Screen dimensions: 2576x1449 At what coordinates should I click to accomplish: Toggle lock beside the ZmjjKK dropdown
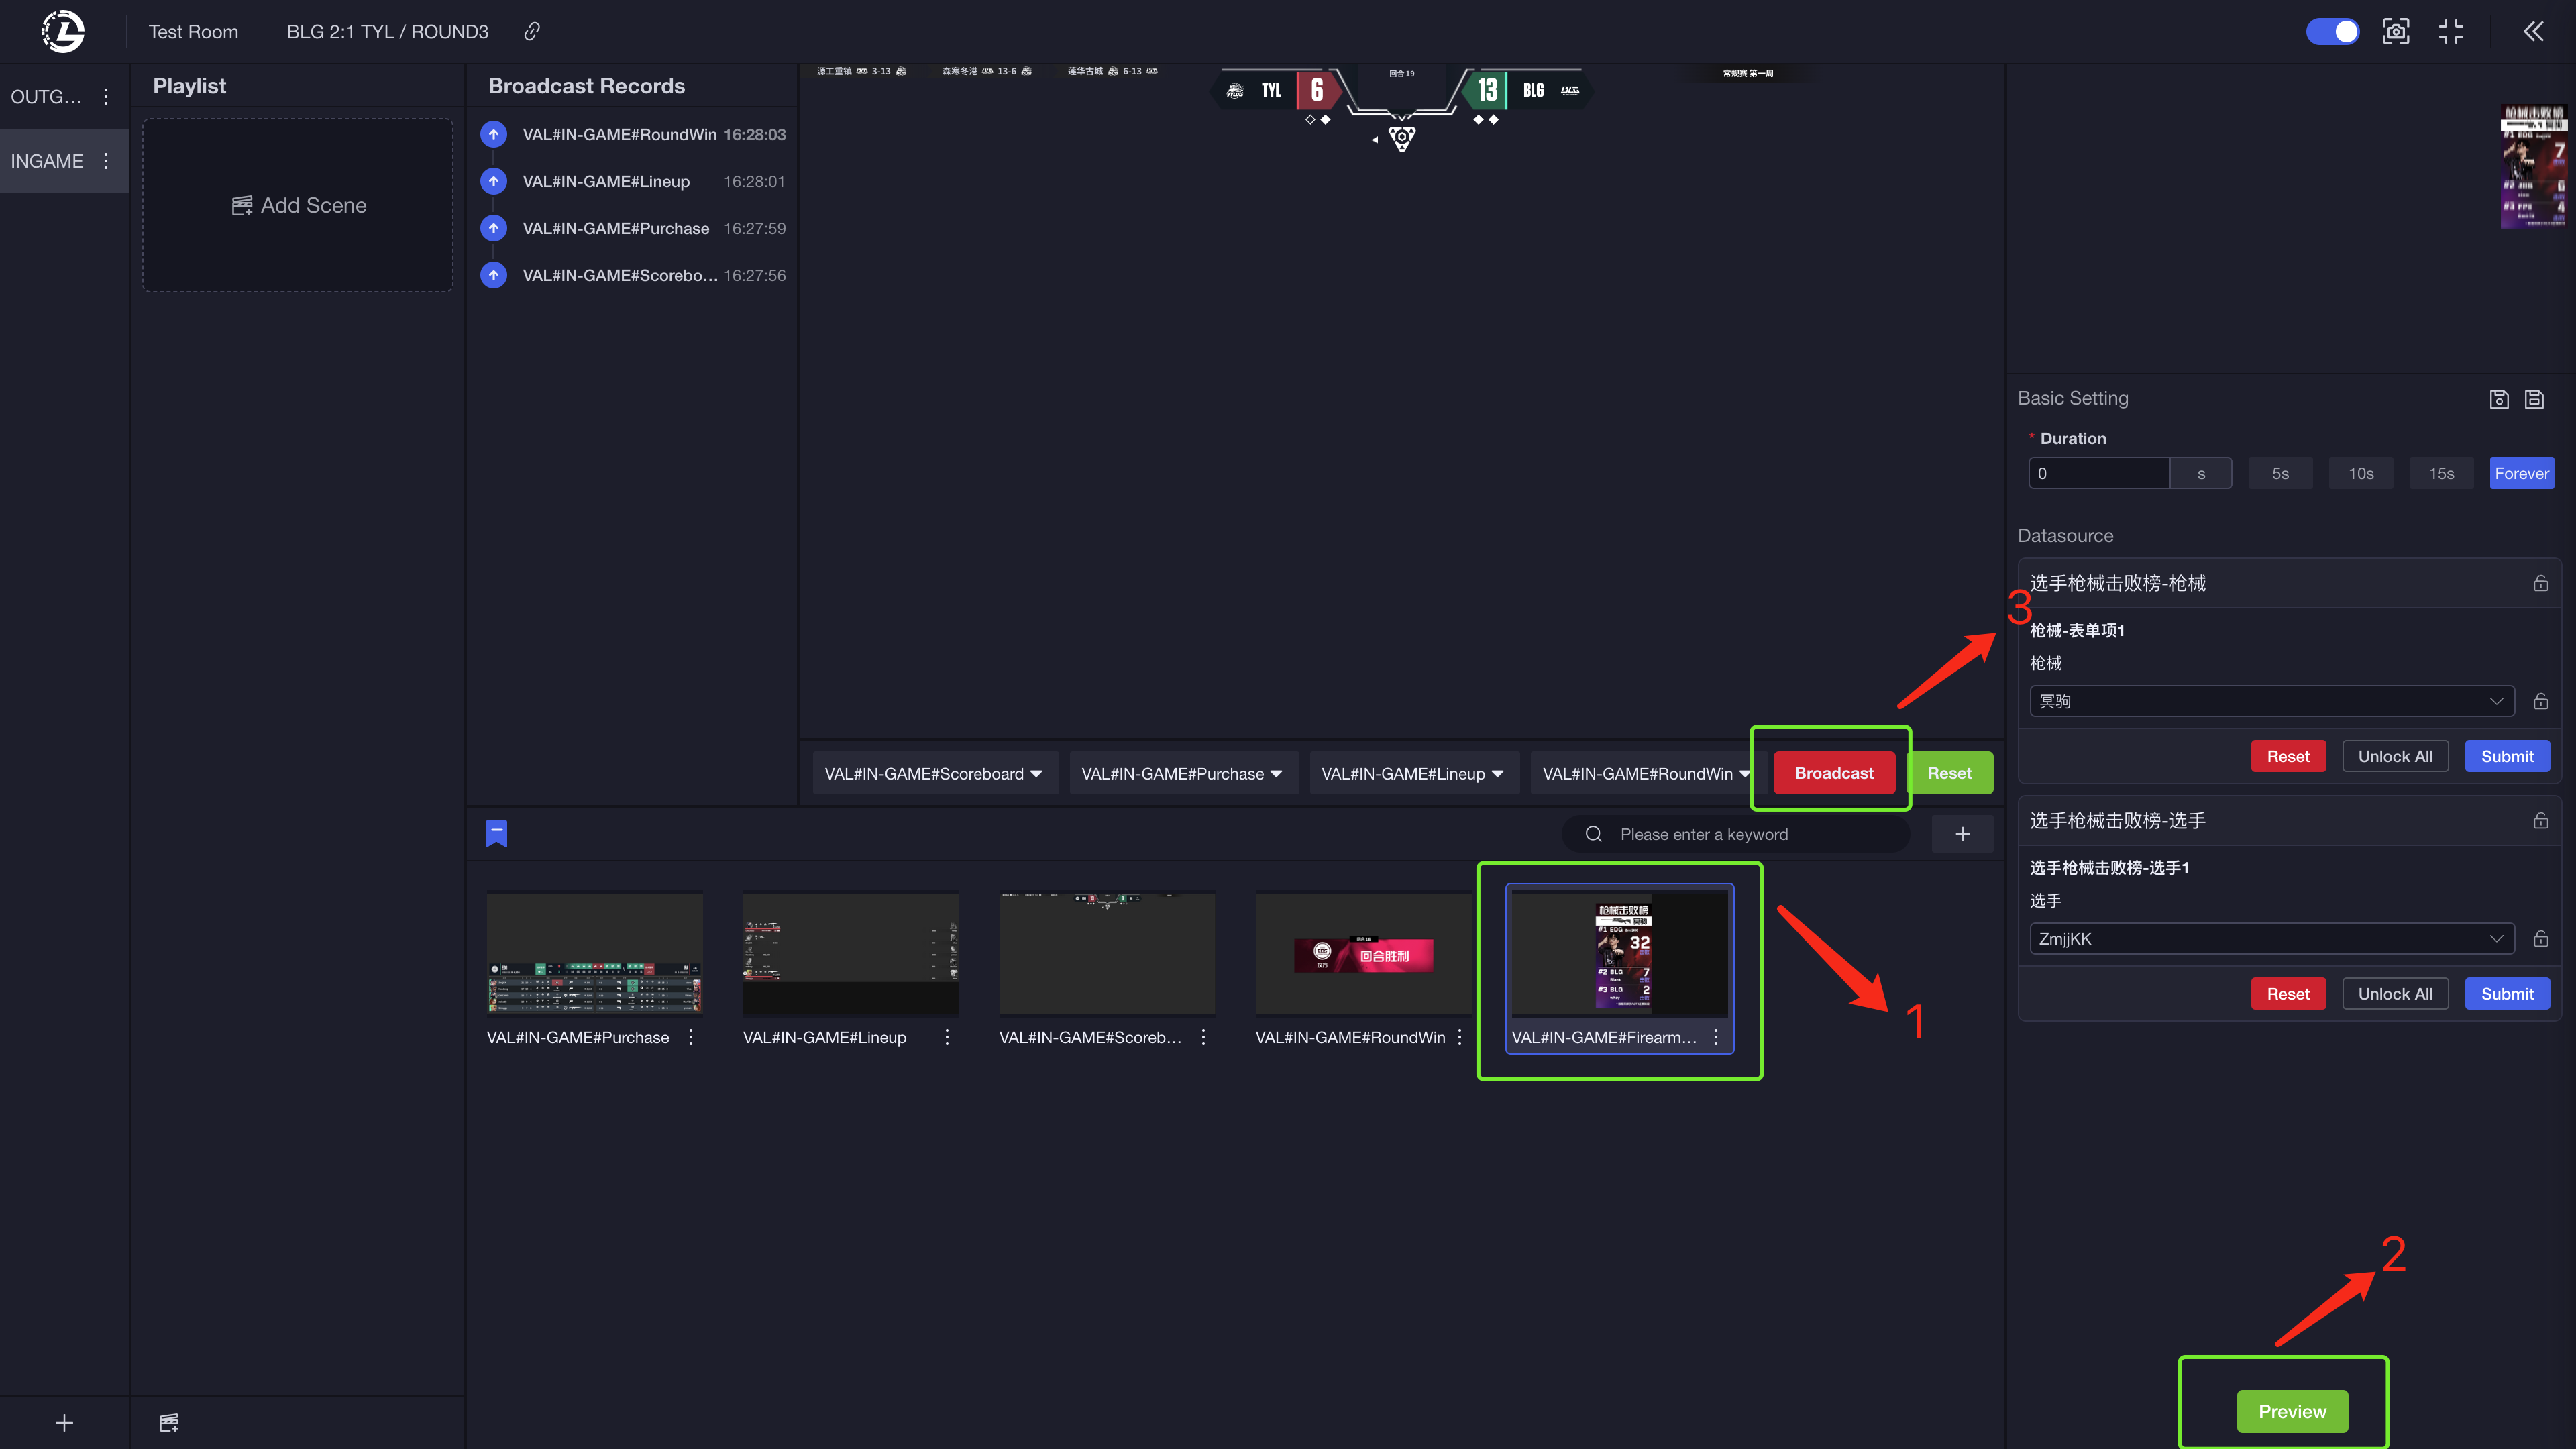click(x=2540, y=939)
